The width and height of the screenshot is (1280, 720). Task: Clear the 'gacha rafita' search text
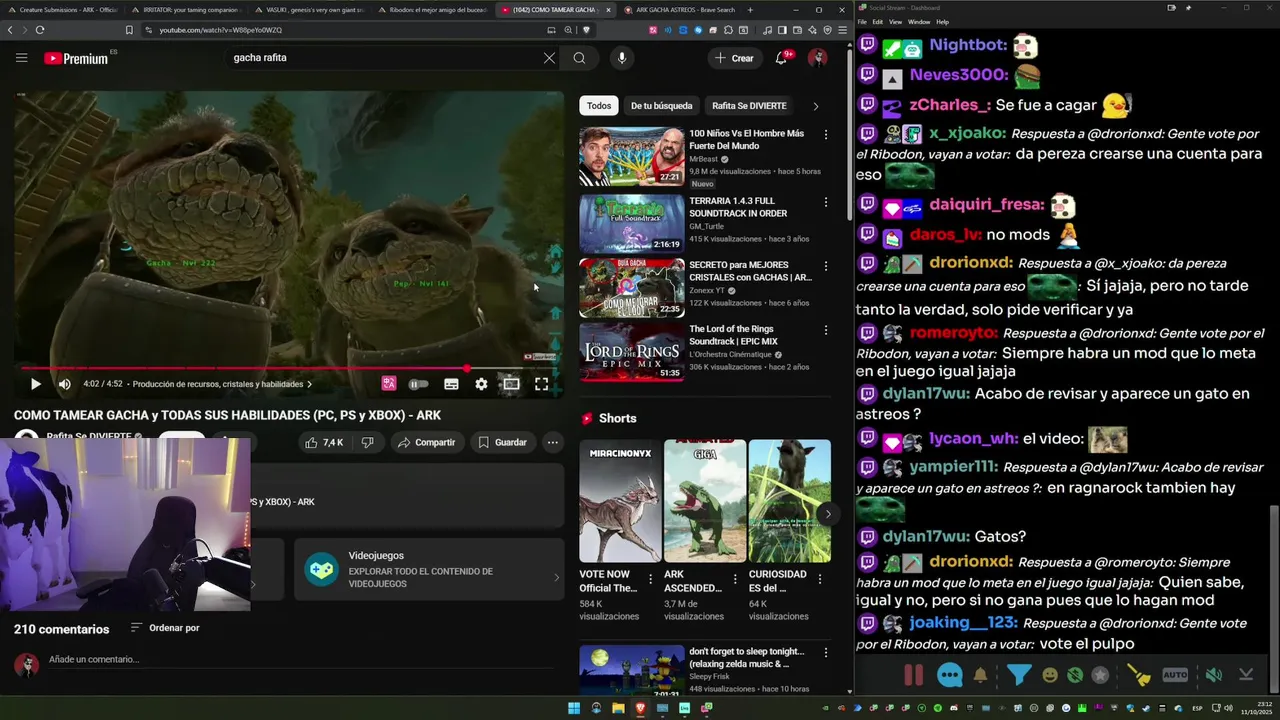(549, 58)
